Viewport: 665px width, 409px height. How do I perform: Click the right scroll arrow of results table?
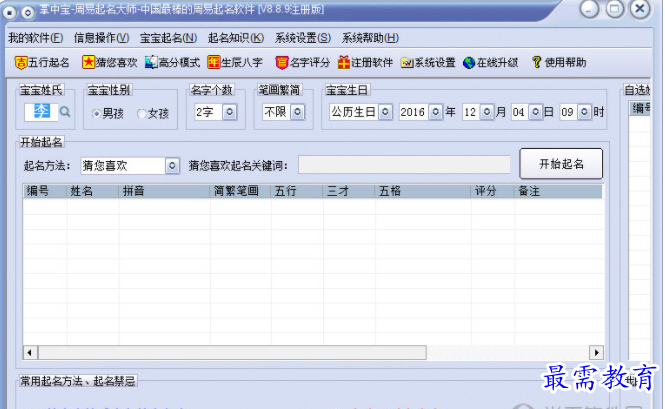coord(597,353)
